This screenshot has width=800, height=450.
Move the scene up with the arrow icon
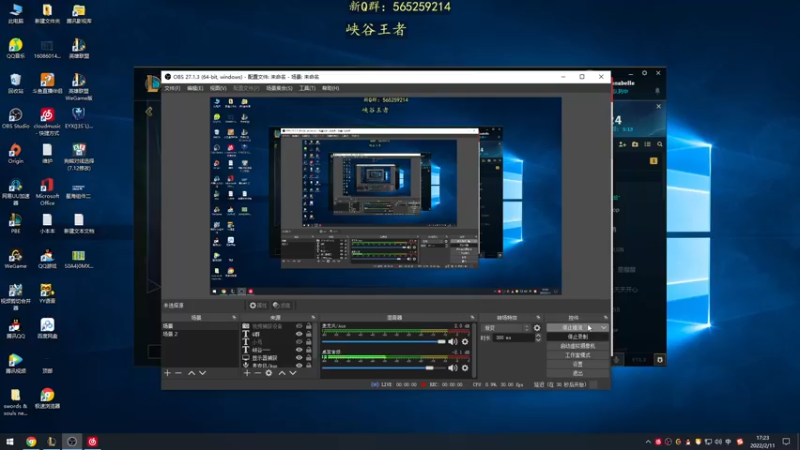pos(191,373)
